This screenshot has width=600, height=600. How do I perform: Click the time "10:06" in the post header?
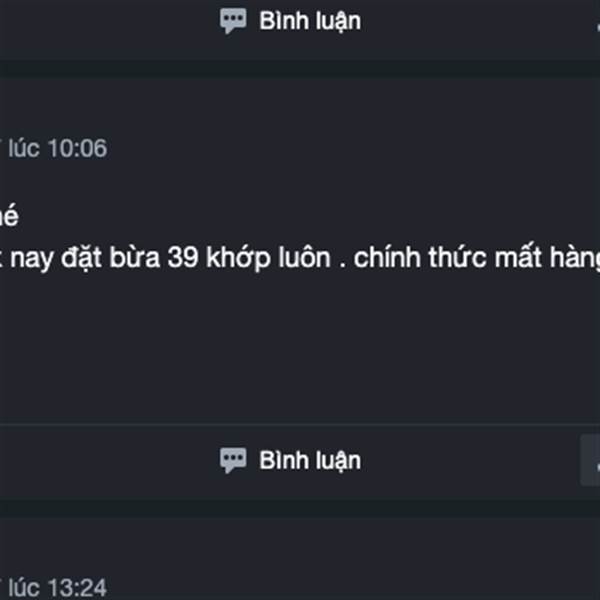(x=78, y=148)
